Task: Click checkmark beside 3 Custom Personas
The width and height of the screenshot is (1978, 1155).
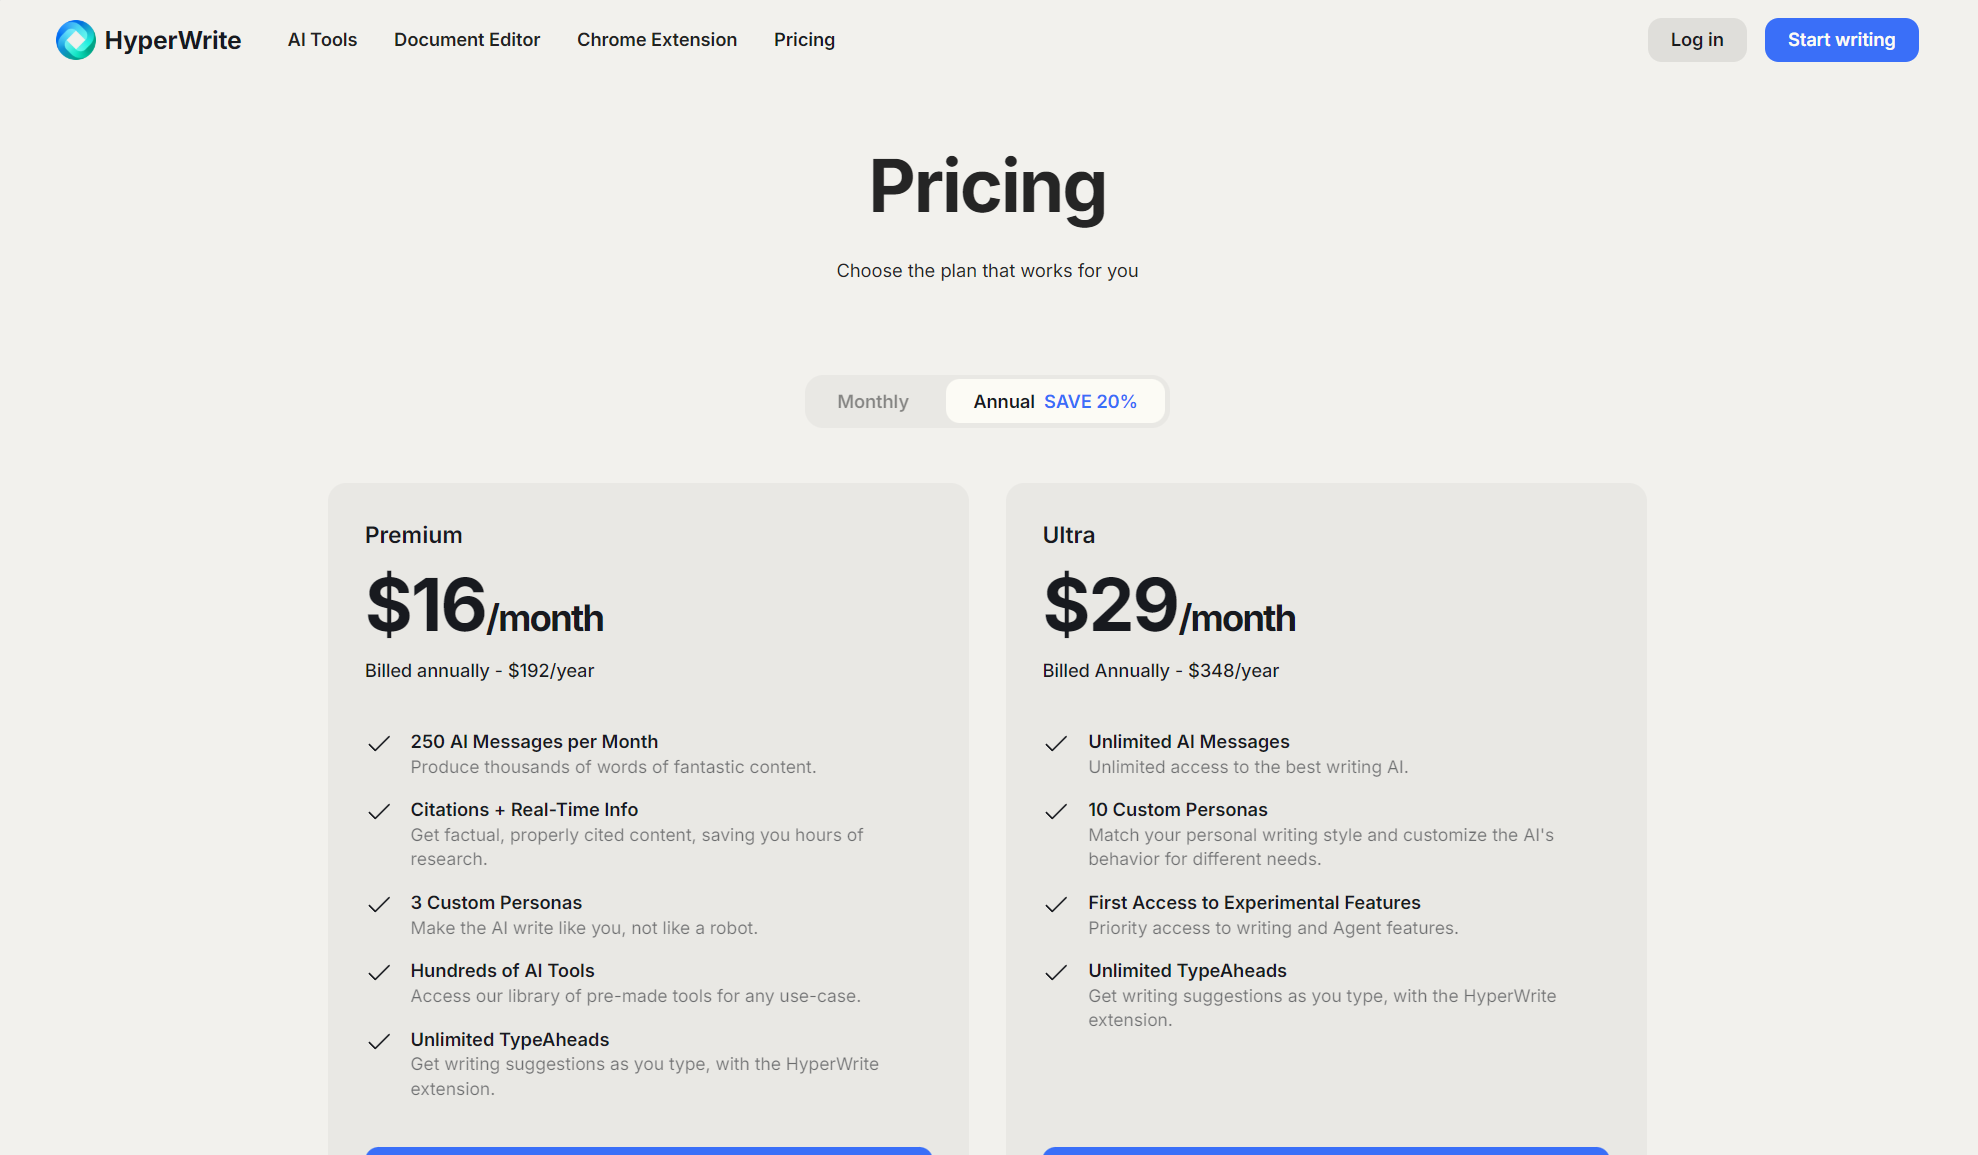Action: click(x=379, y=904)
